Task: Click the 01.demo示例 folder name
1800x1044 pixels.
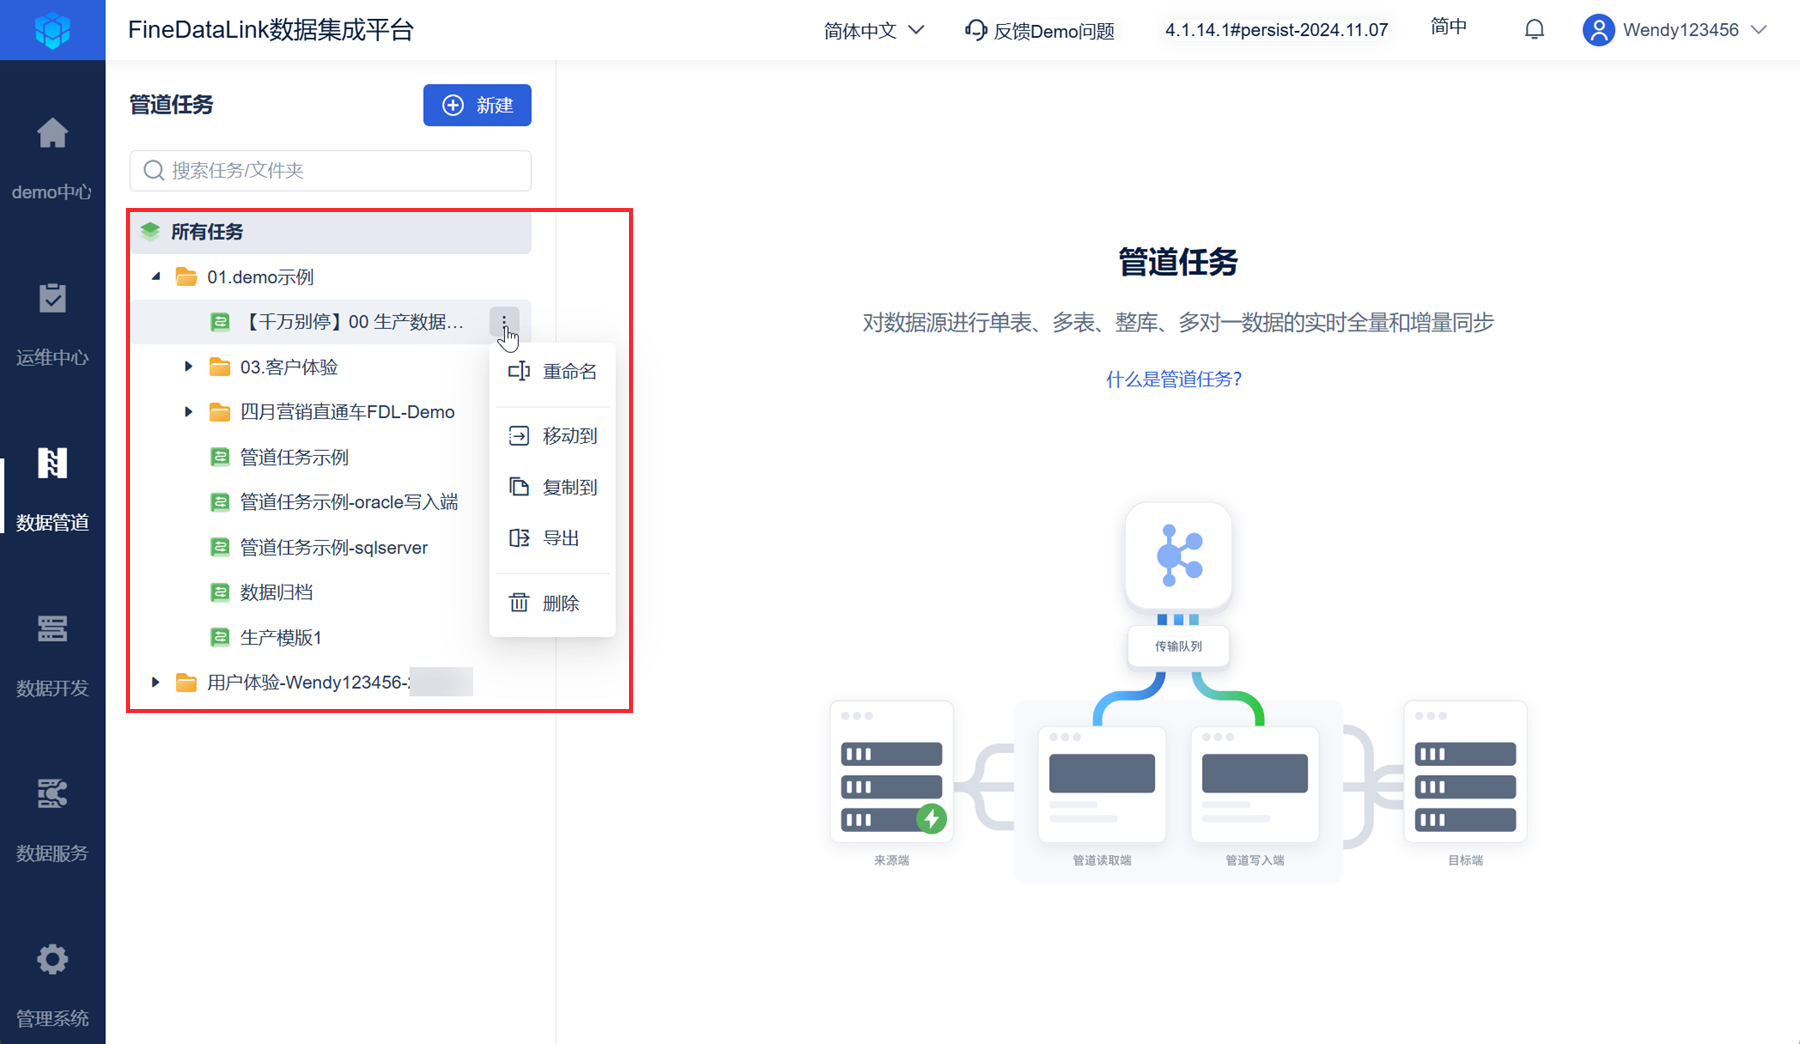Action: (x=260, y=277)
